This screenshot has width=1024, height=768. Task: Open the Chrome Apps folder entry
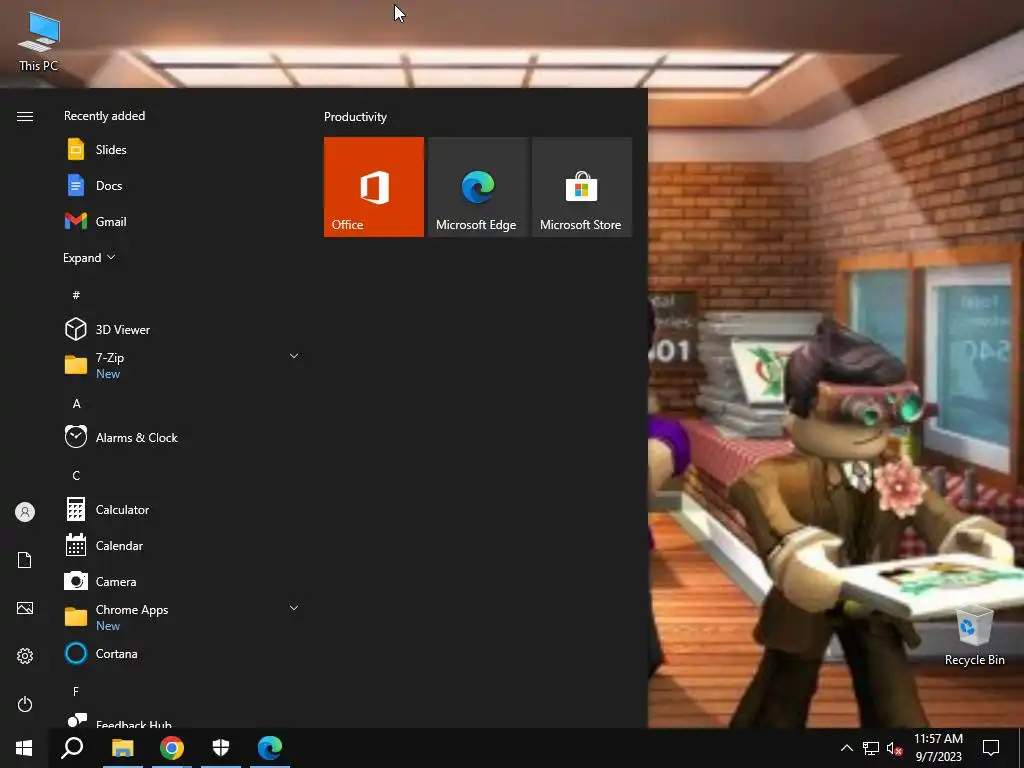click(183, 617)
